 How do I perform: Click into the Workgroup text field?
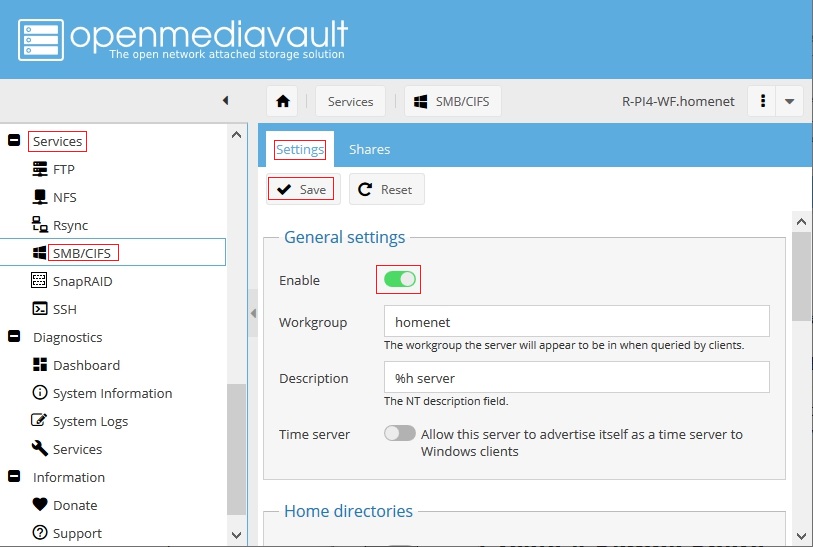[x=576, y=322]
